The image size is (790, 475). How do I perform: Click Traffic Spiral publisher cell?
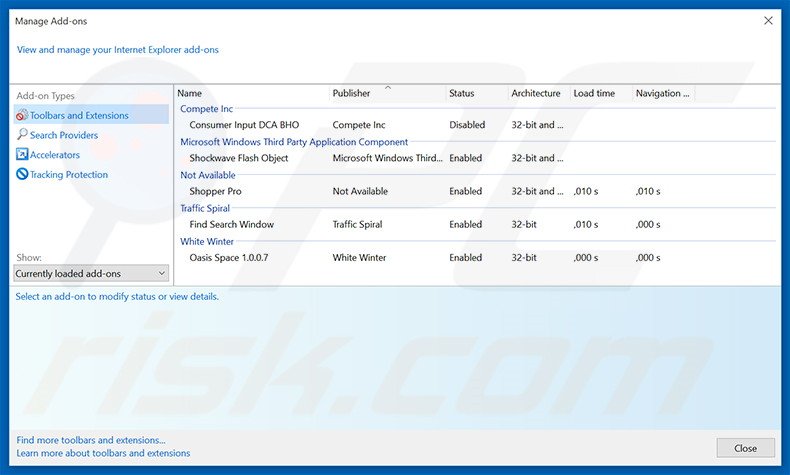pyautogui.click(x=357, y=225)
